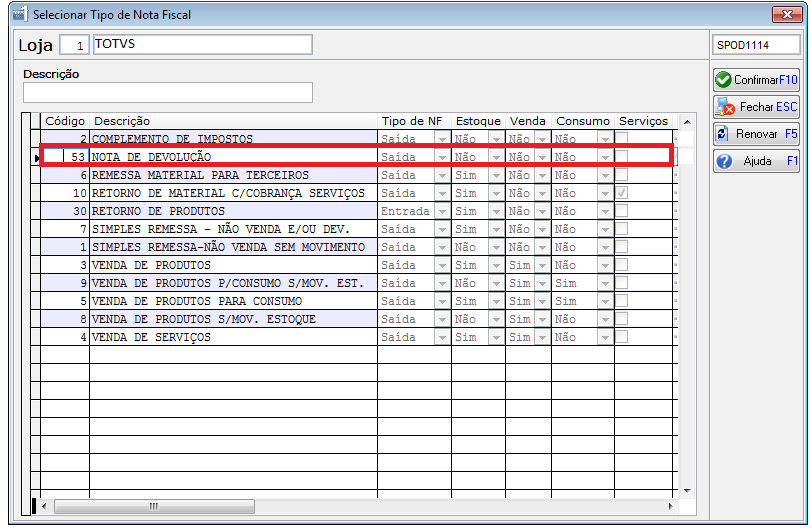Toggle Serviços checkbox for NOTA DE DEVOLUÇÃO

pos(622,156)
